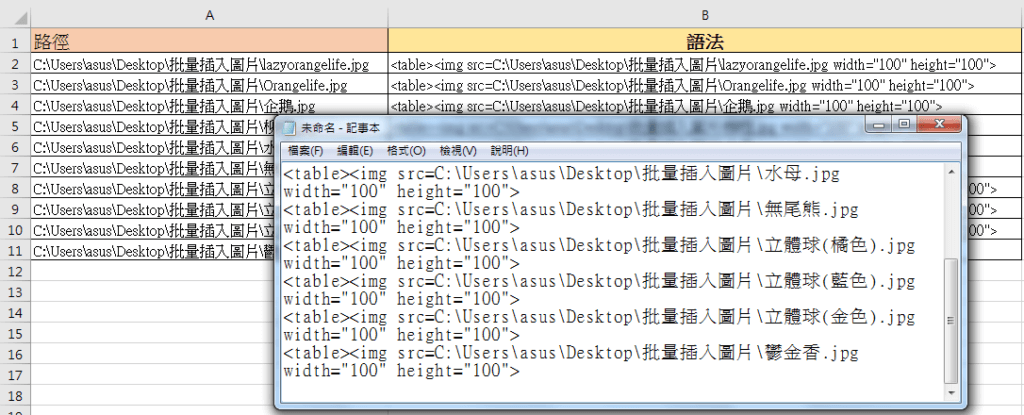Click the Notepad vertical scrollbar thumb
The image size is (1024, 415).
pos(950,320)
